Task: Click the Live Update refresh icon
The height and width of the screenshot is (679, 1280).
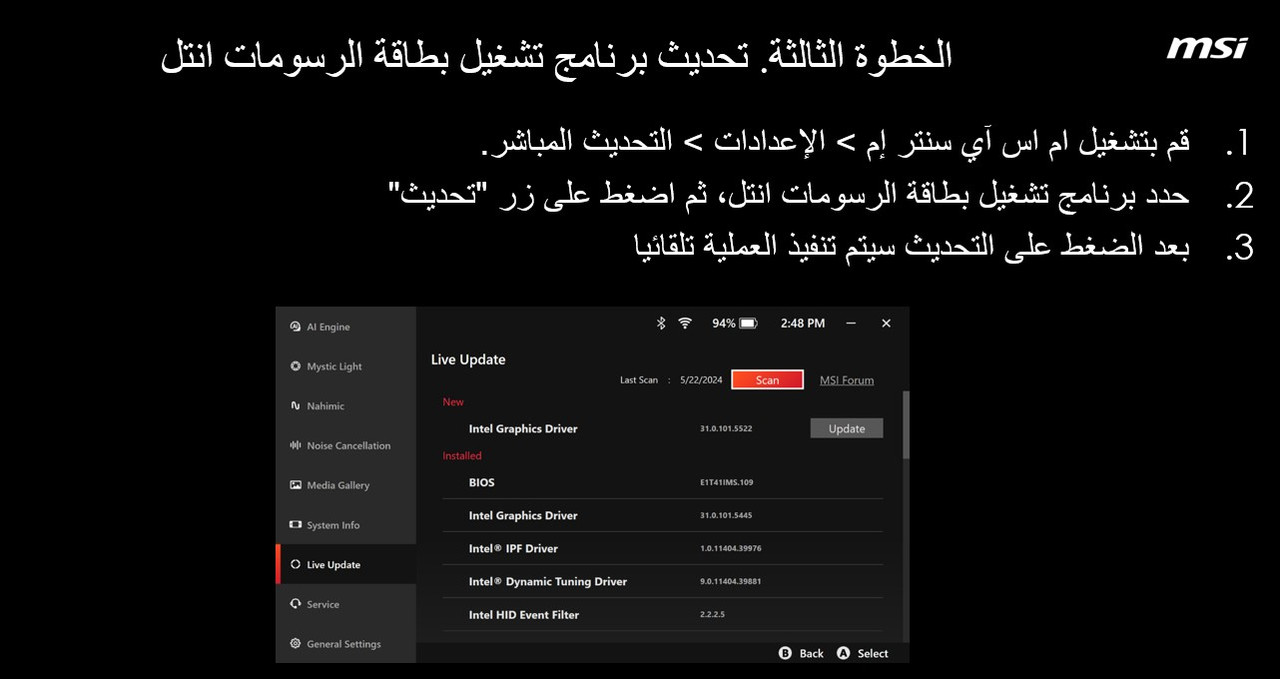Action: click(295, 565)
